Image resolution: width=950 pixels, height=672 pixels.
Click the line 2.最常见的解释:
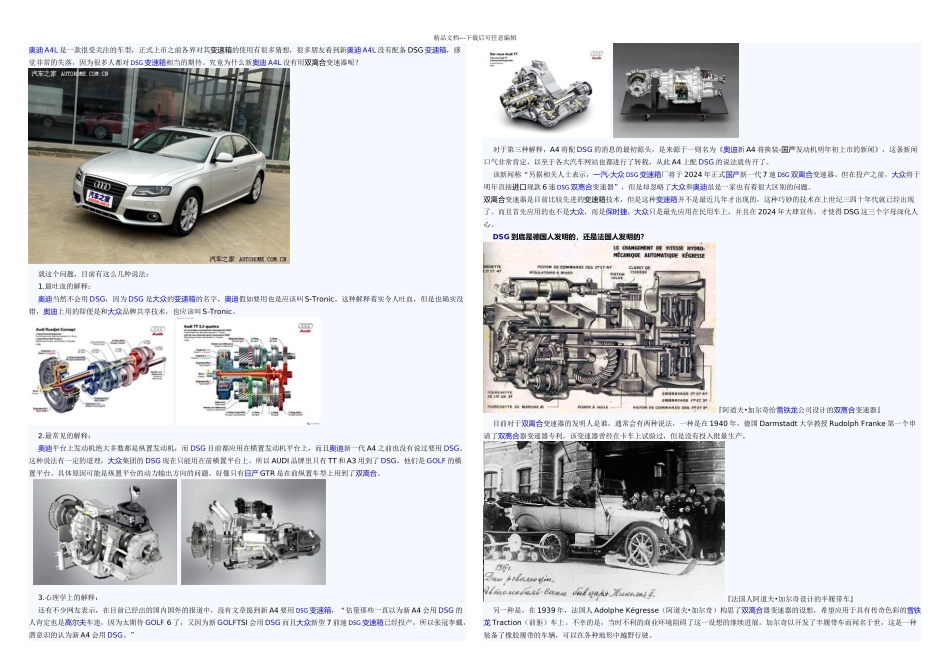64,436
